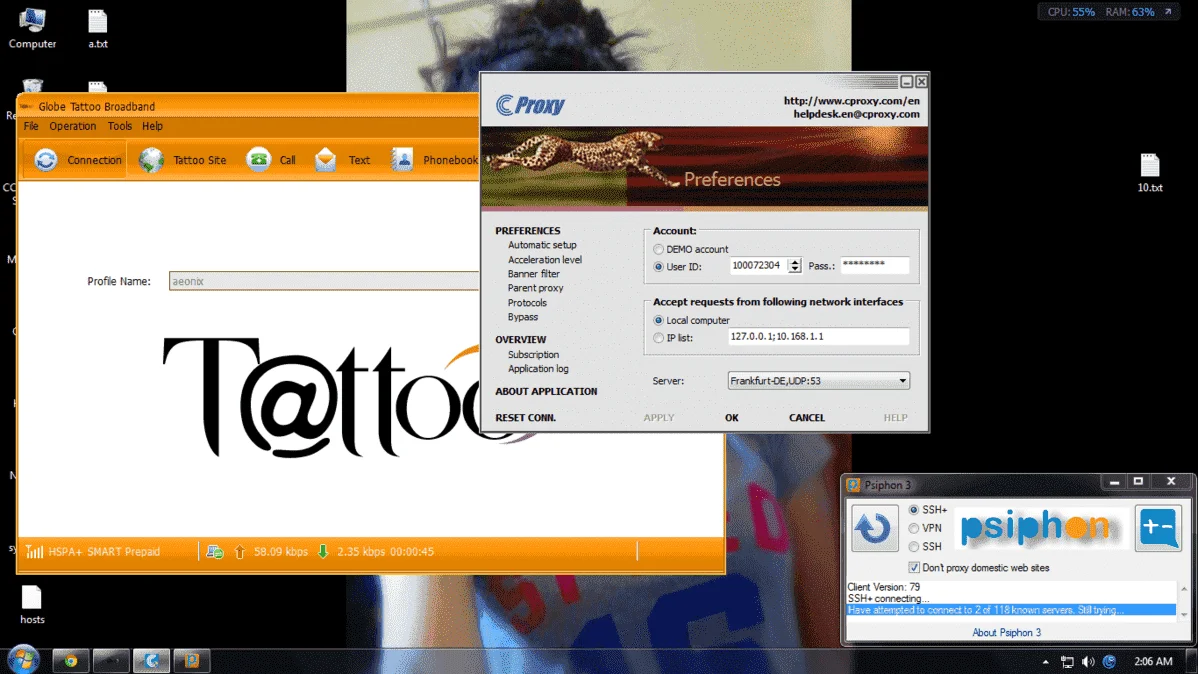Click CANCEL in CProxy Preferences
This screenshot has width=1198, height=674.
[x=807, y=418]
